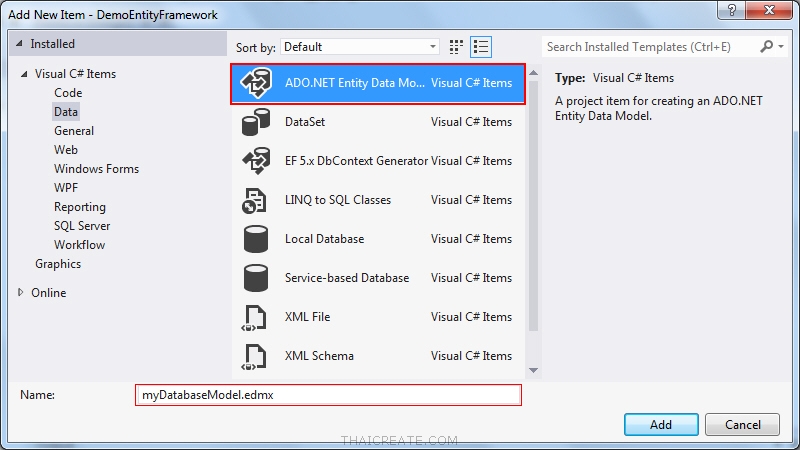The height and width of the screenshot is (450, 800).
Task: Click the XML Schema icon
Action: click(x=254, y=356)
